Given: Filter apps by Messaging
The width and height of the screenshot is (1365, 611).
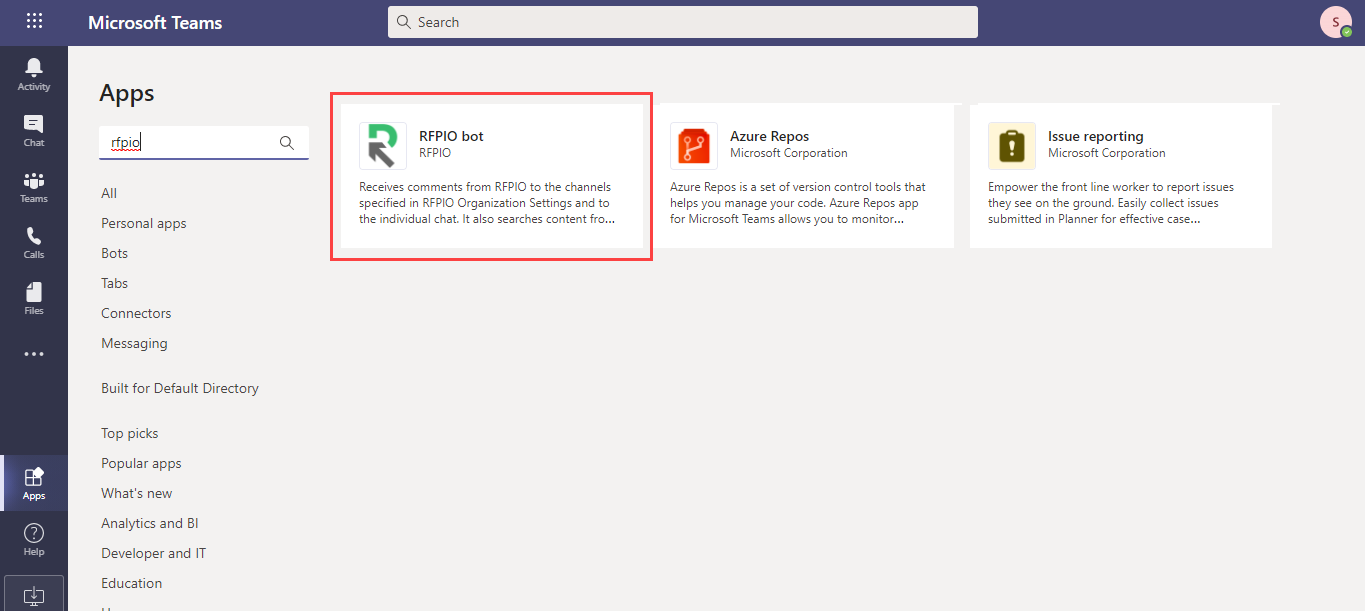Looking at the screenshot, I should [x=134, y=343].
